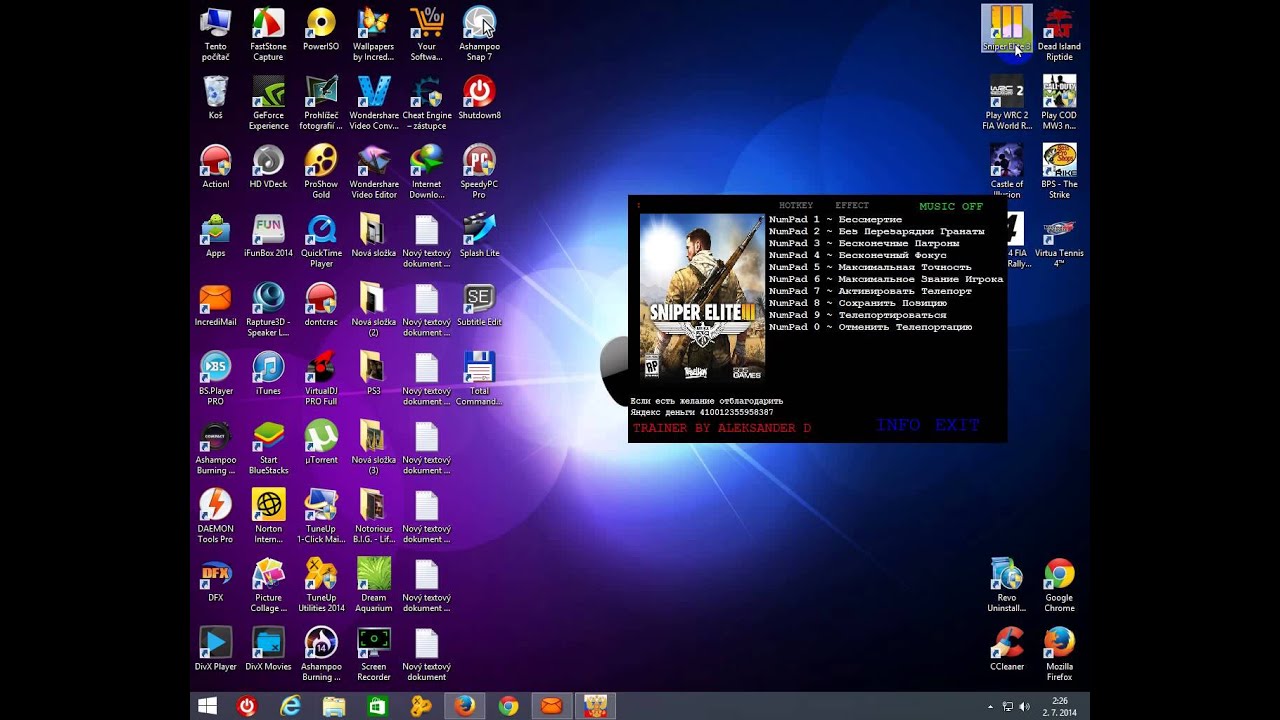Select Wondershare Video Editor icon
Image resolution: width=1280 pixels, height=720 pixels.
point(374,171)
